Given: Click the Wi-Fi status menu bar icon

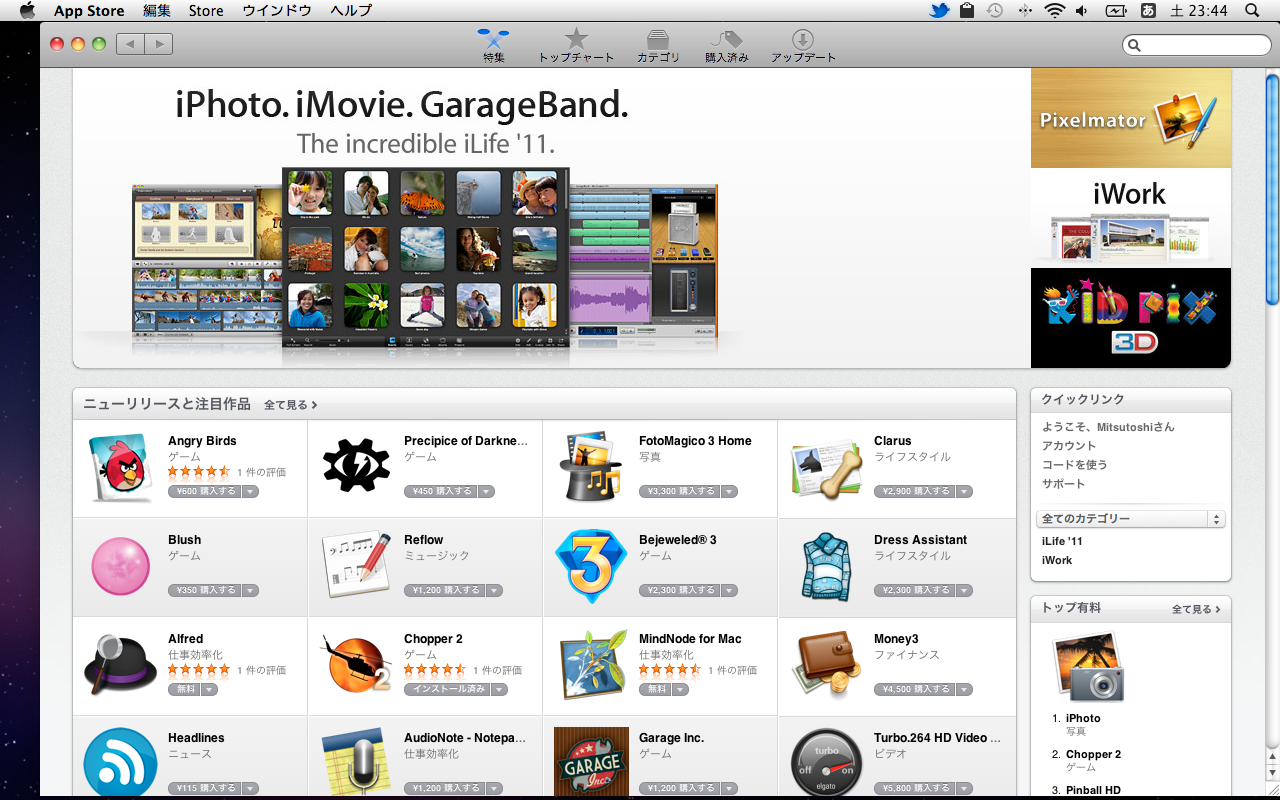Looking at the screenshot, I should click(x=1054, y=11).
